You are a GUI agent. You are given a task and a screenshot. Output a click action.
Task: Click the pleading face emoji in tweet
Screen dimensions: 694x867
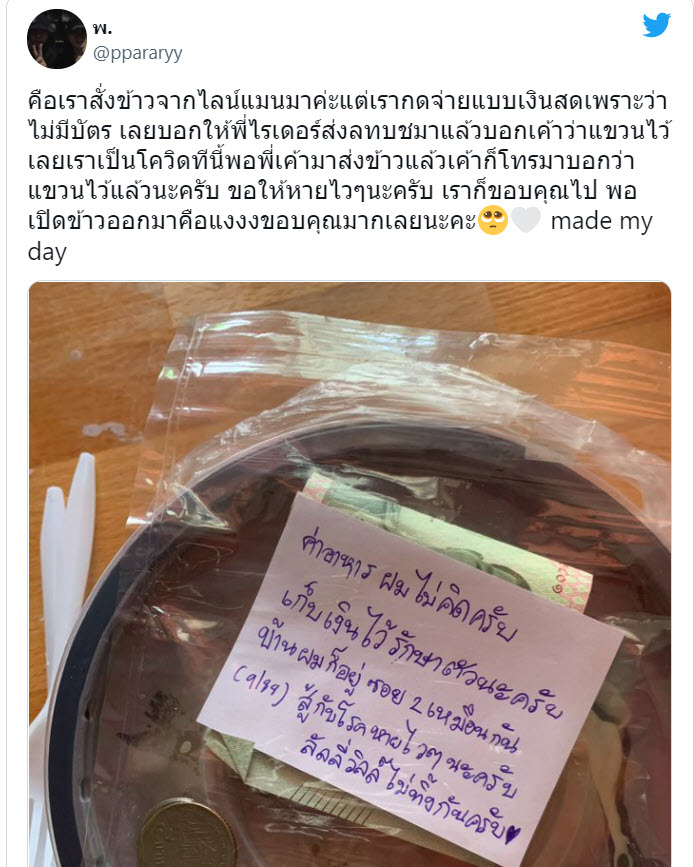(x=493, y=220)
